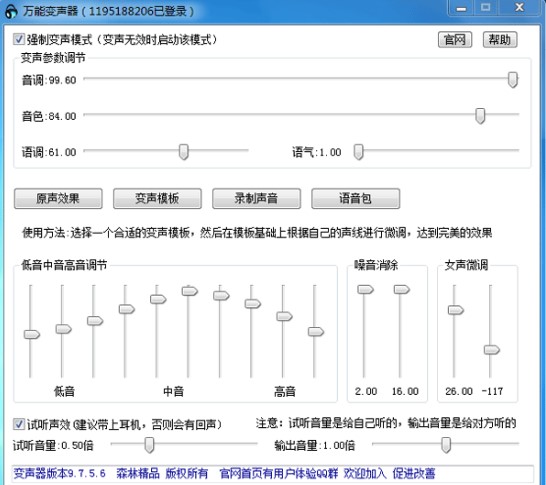Click the 官网首页有用户体验QQ群 status text
The width and height of the screenshot is (546, 485).
pos(279,474)
